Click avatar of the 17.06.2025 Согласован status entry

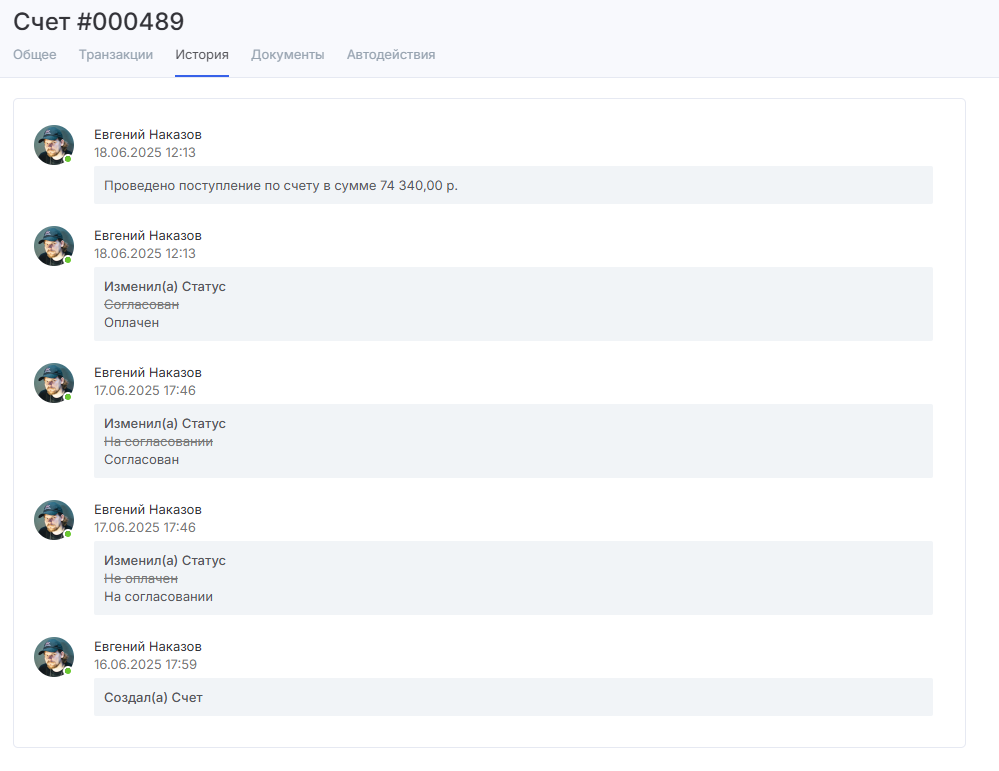pyautogui.click(x=54, y=383)
